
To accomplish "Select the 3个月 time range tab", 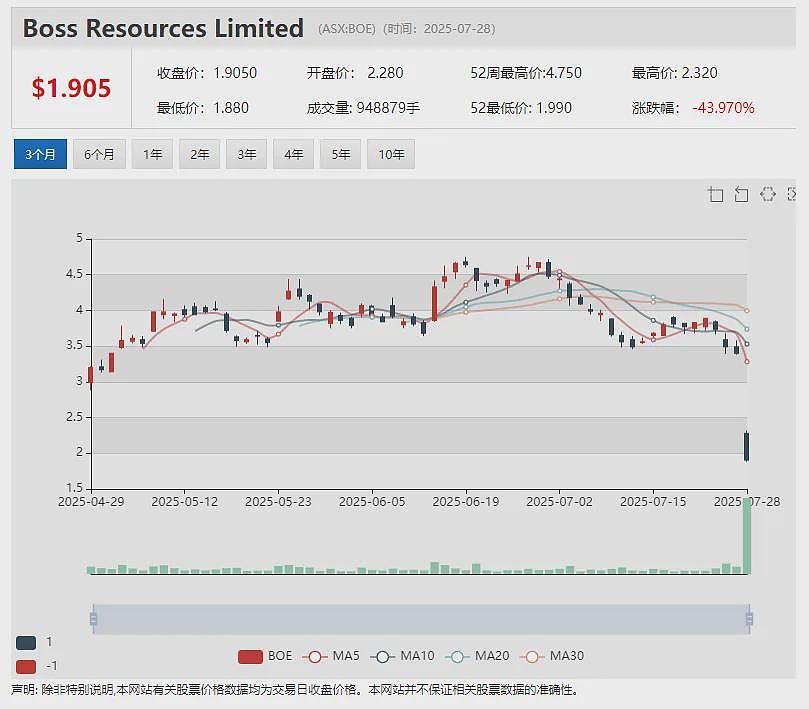I will pyautogui.click(x=40, y=154).
